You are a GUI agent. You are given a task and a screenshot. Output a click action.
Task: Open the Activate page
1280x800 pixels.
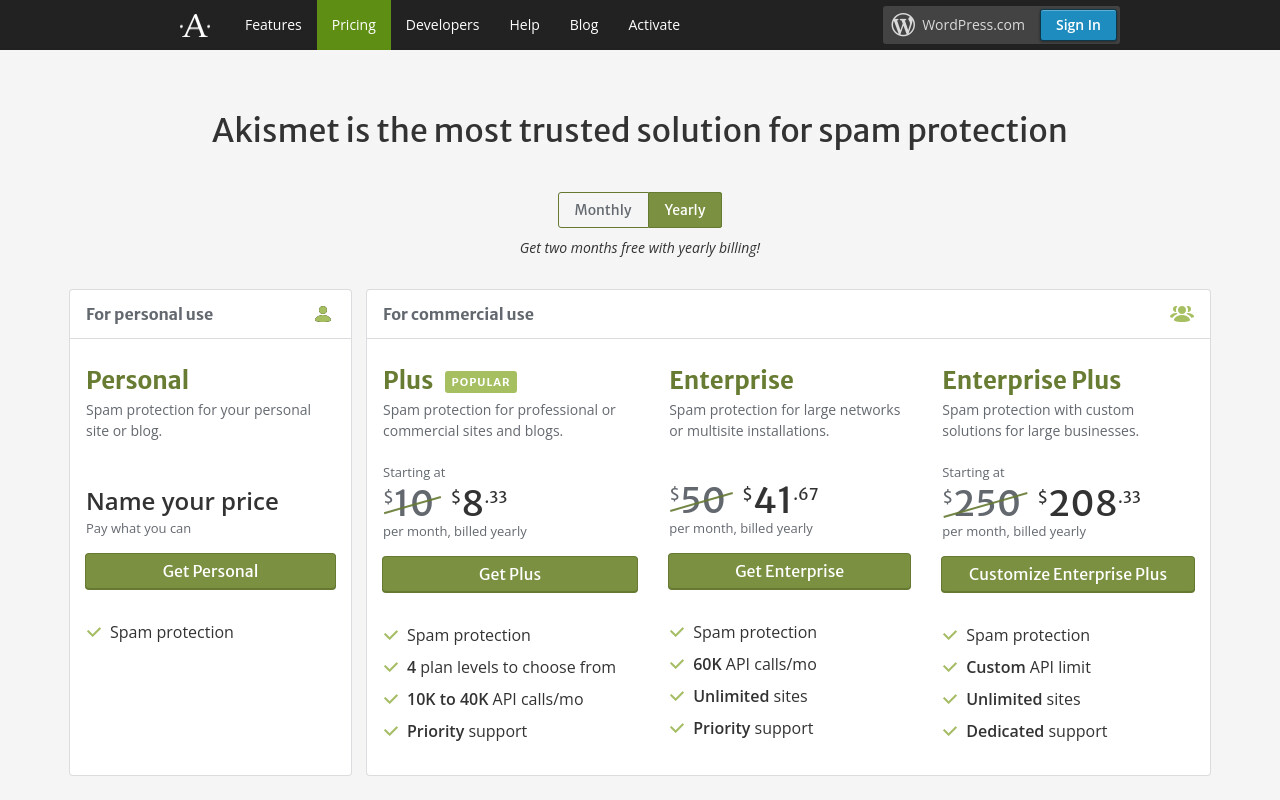click(654, 25)
